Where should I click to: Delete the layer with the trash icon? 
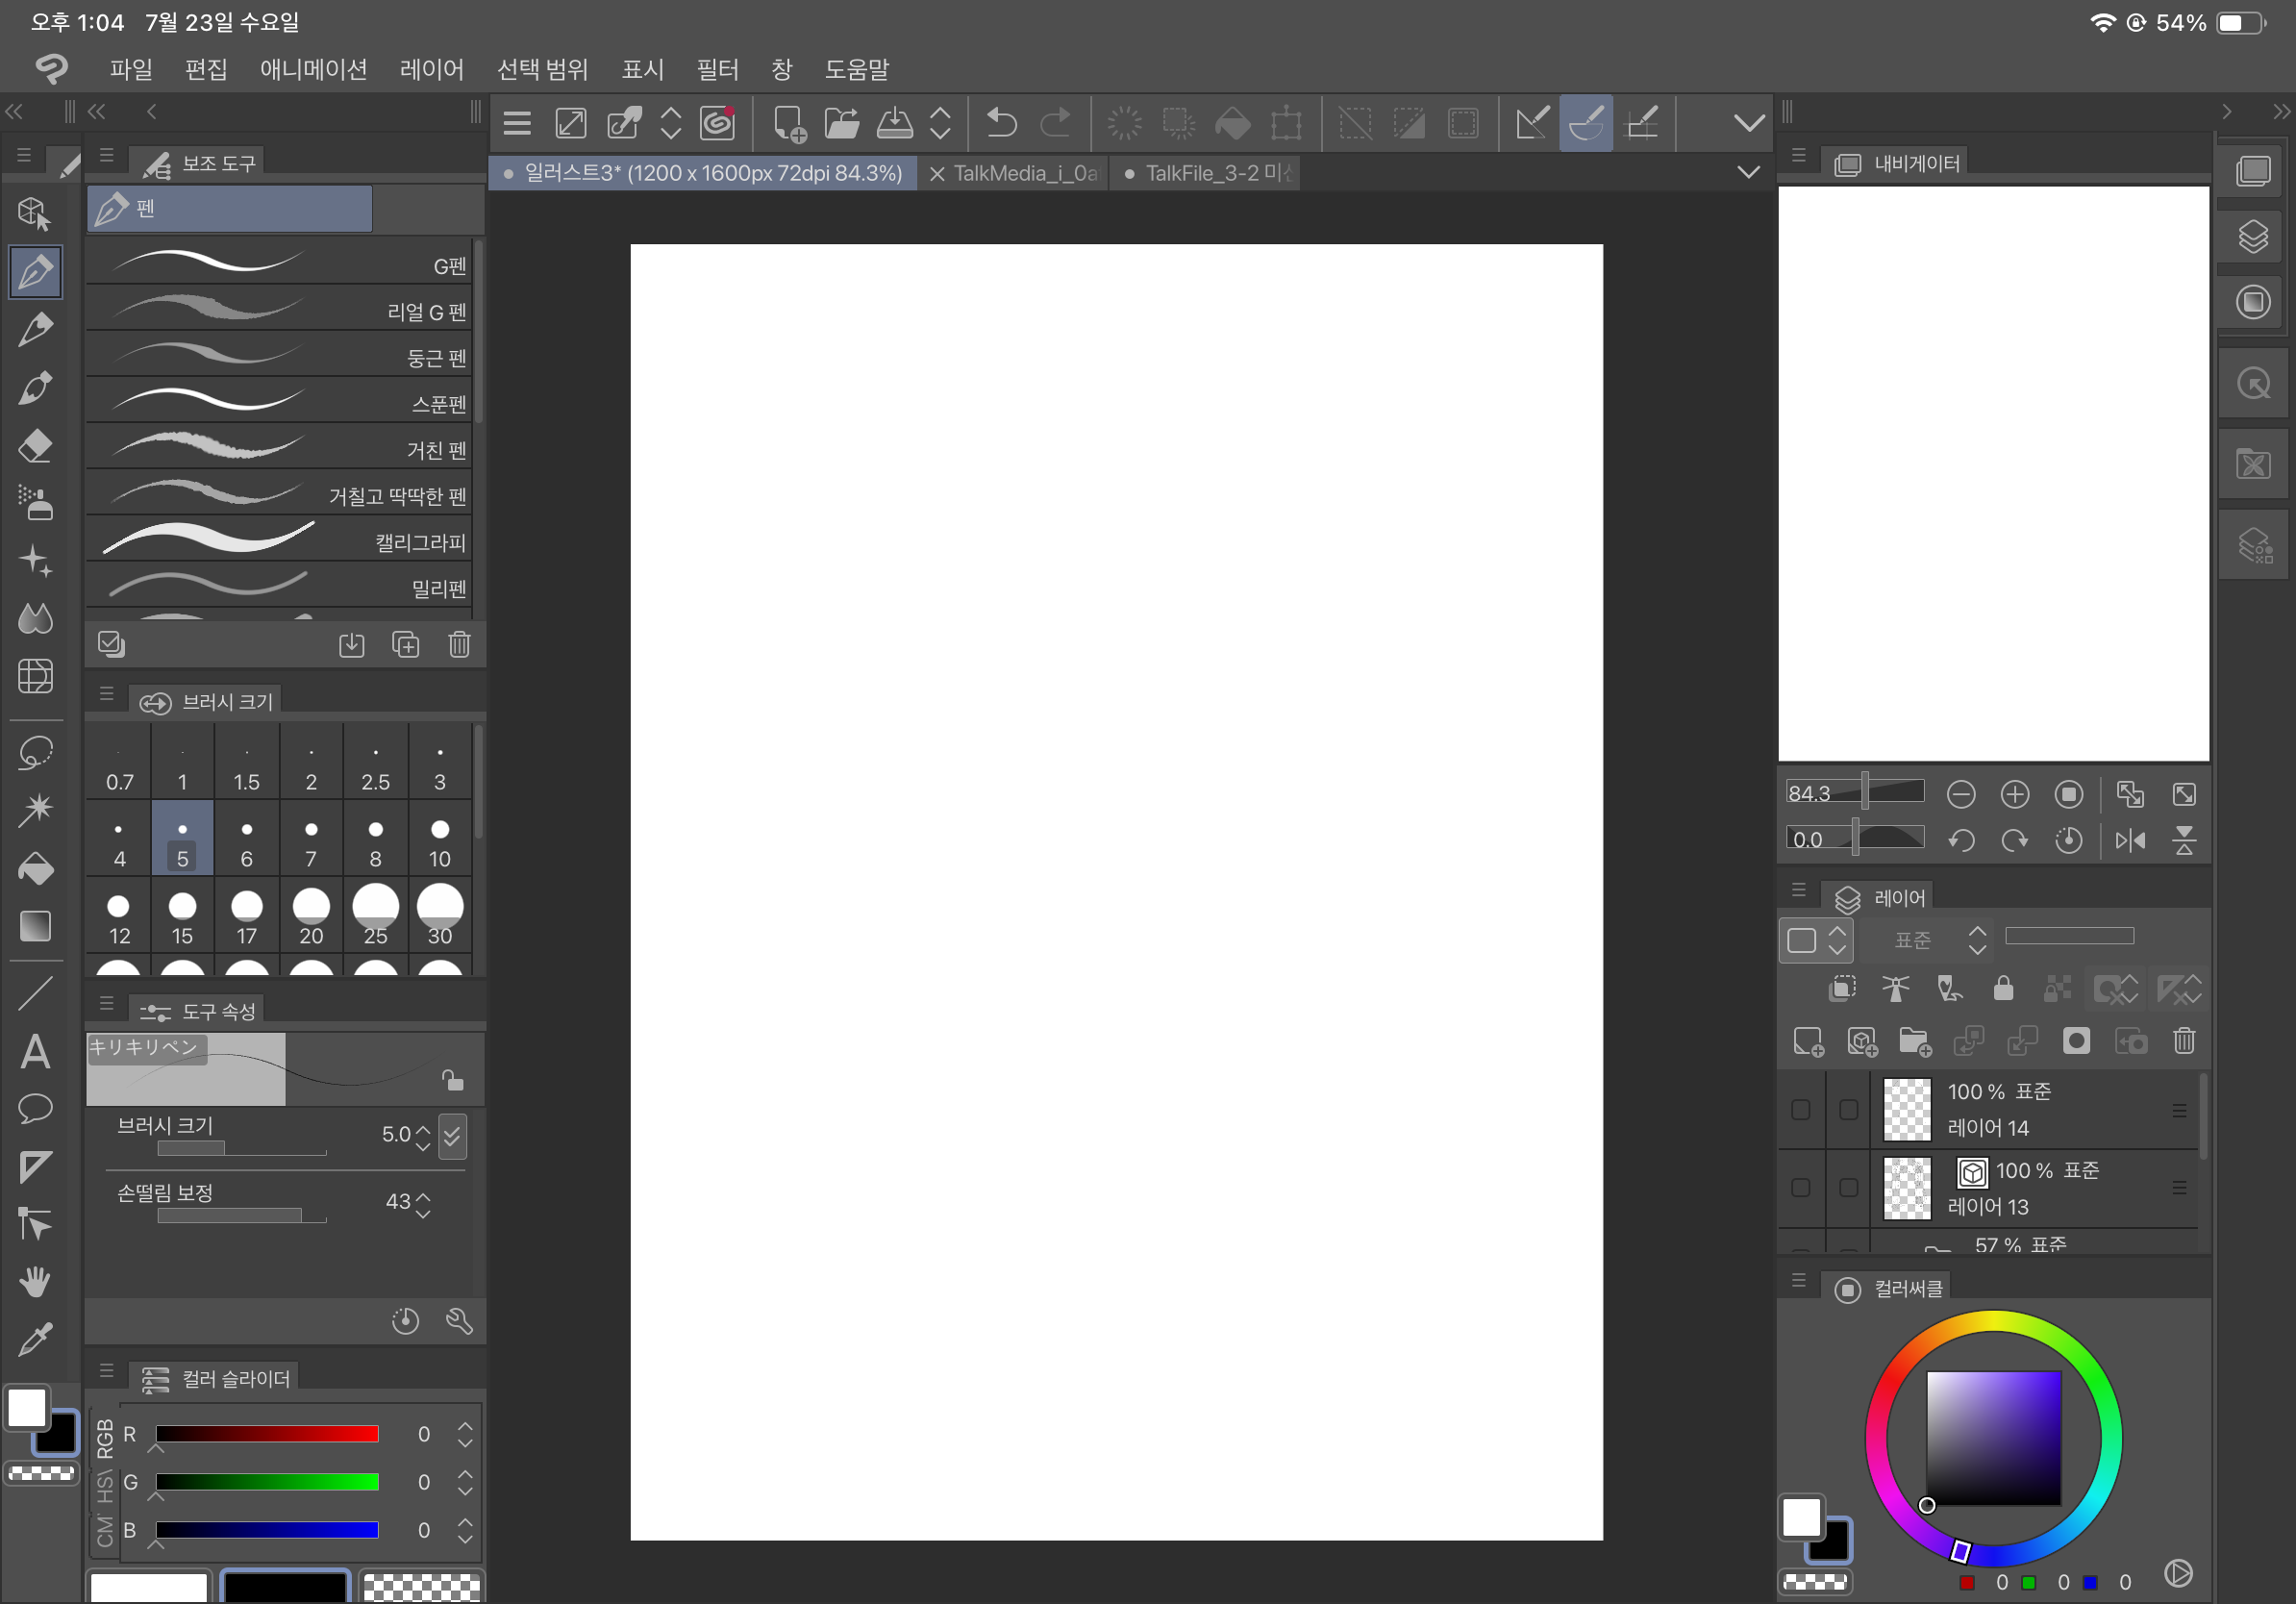coord(2184,1041)
